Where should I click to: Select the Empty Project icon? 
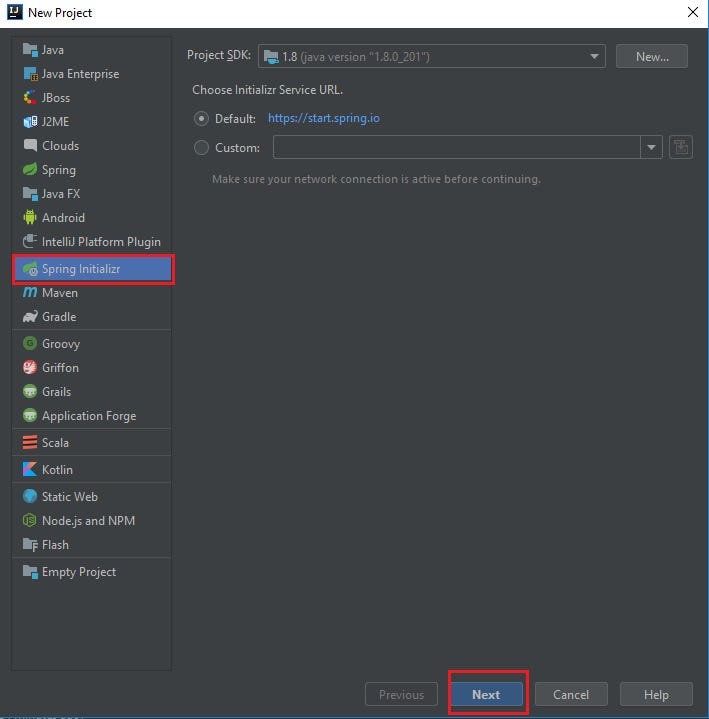[x=30, y=571]
